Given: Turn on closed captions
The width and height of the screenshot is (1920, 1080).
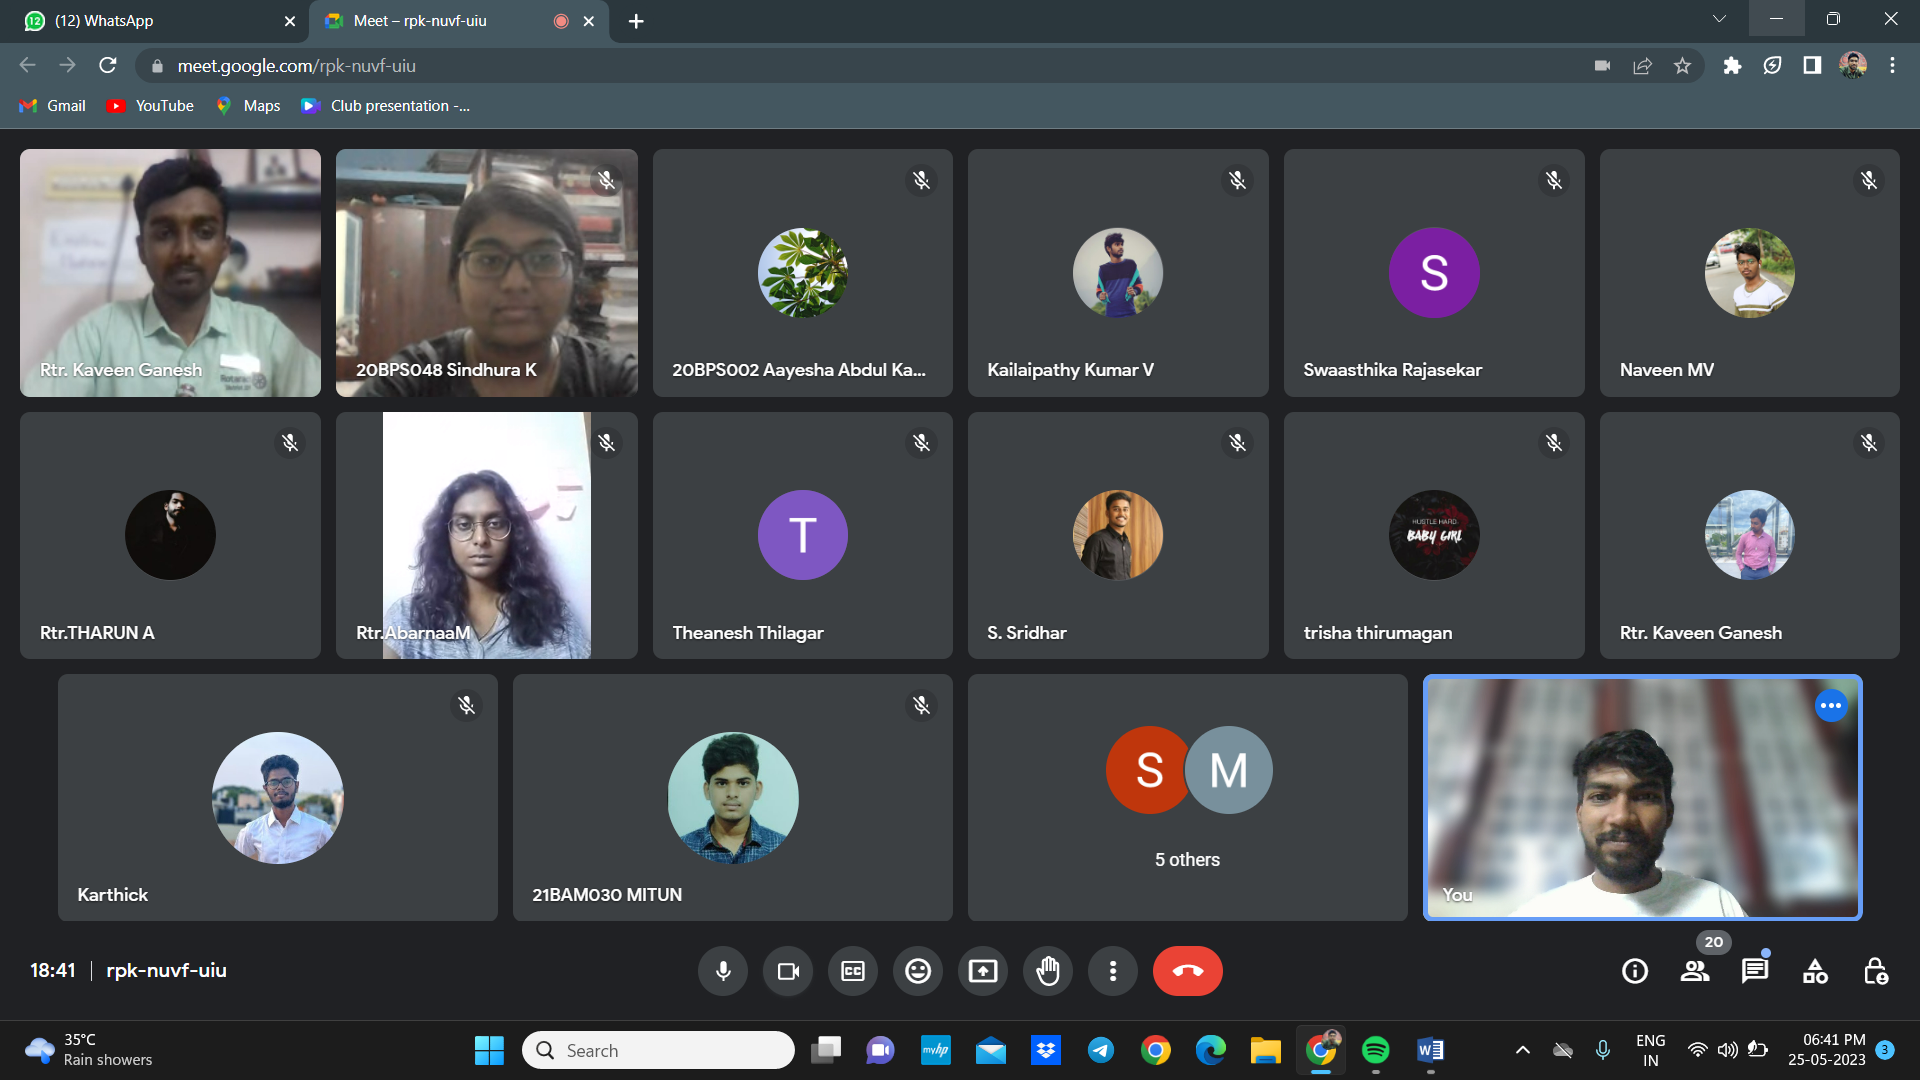Looking at the screenshot, I should pos(853,971).
